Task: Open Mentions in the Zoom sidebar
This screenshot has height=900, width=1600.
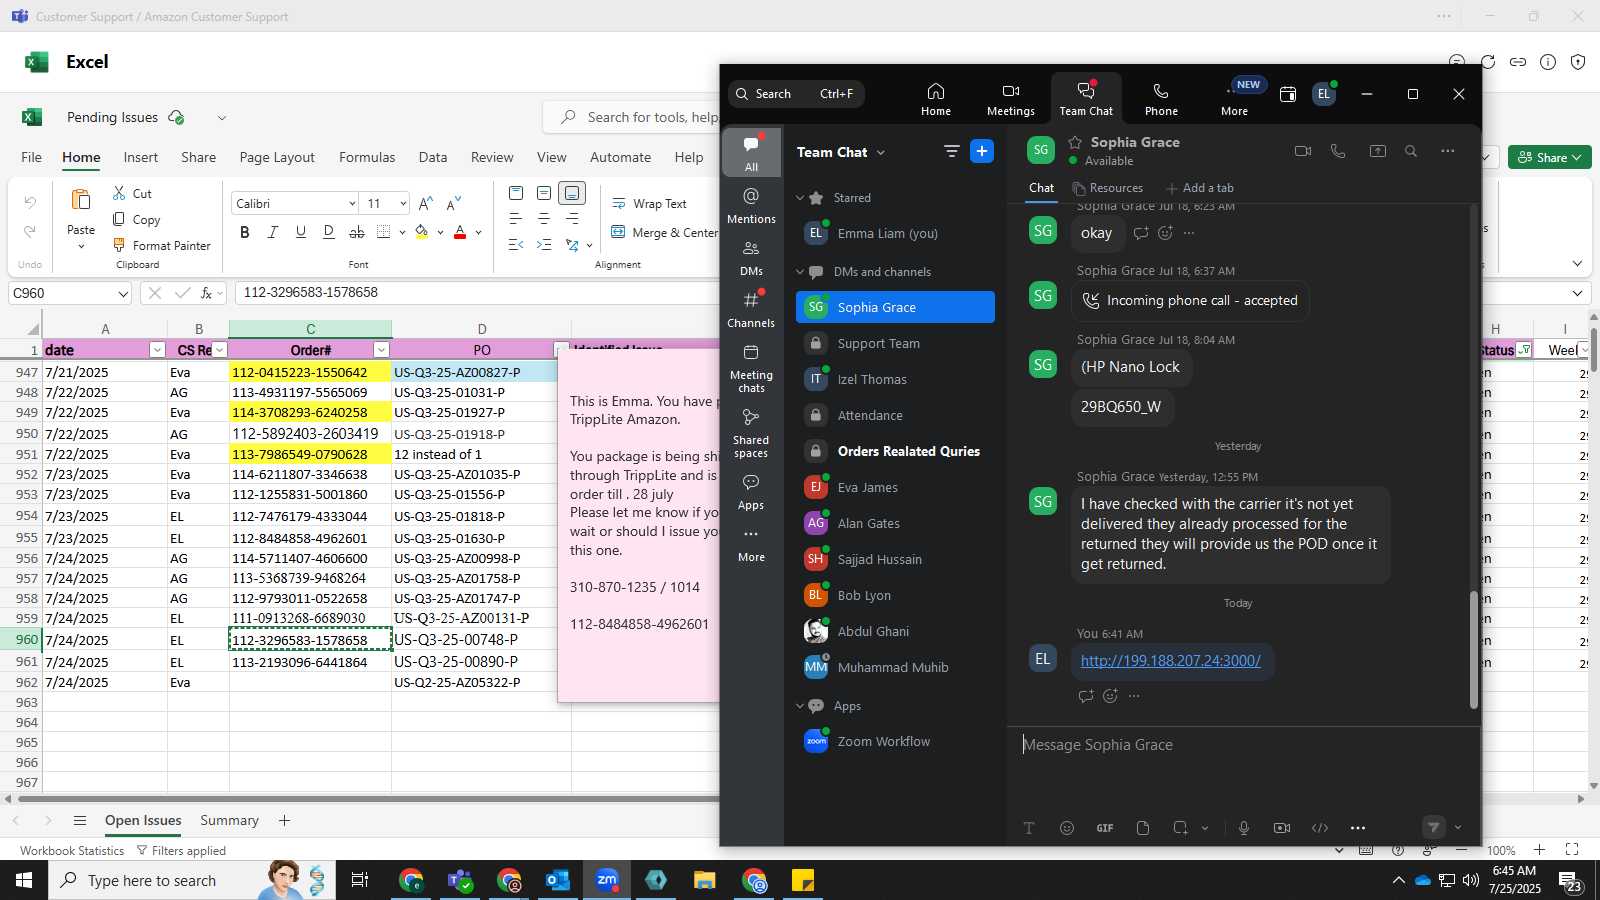Action: 751,205
